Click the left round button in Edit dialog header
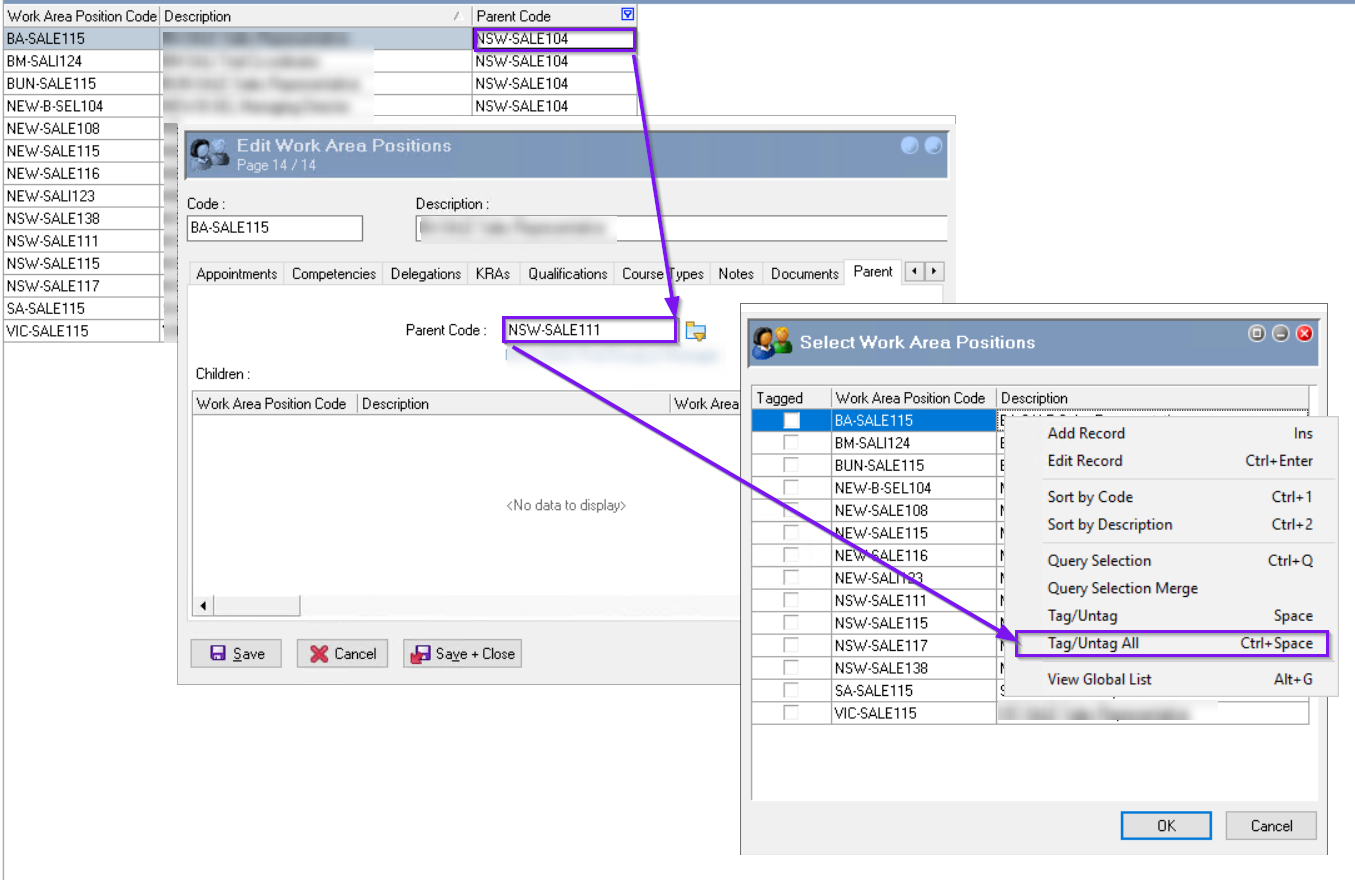Viewport: 1355px width, 880px height. (x=909, y=146)
